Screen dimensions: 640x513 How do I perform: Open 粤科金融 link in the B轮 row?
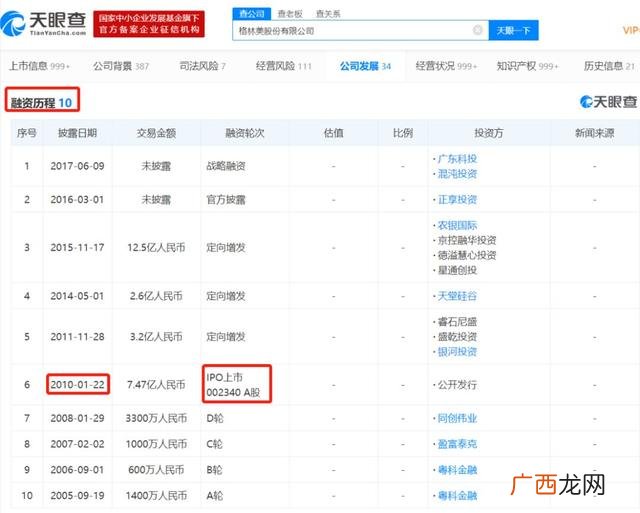(x=457, y=470)
